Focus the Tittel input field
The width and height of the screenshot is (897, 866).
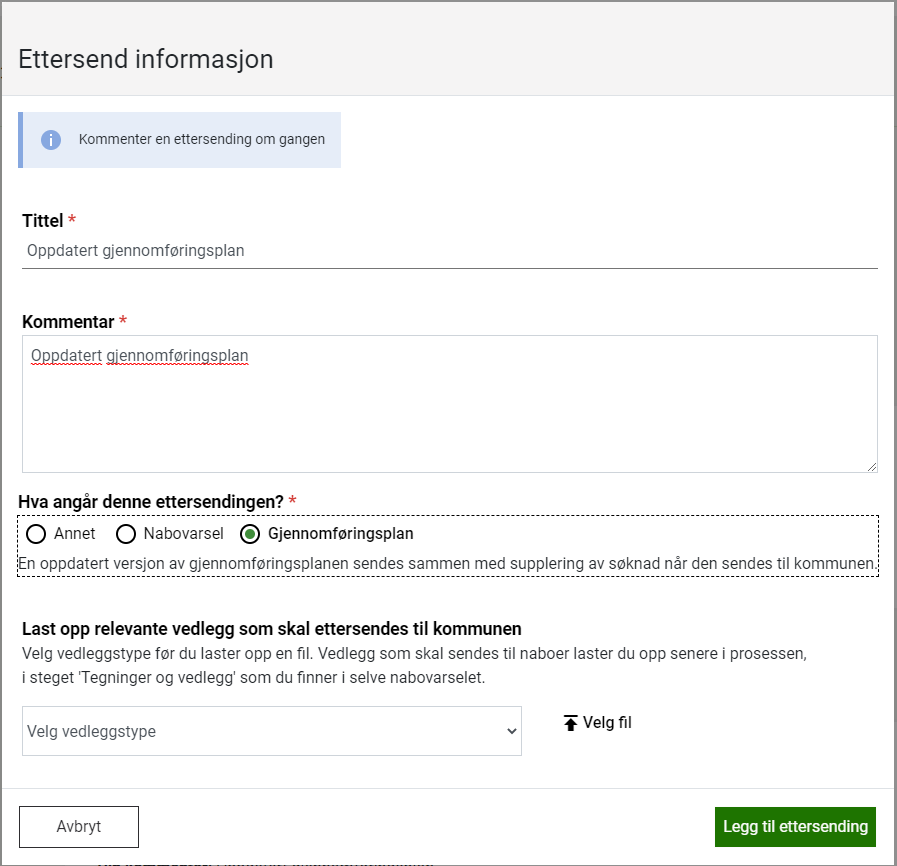click(449, 251)
